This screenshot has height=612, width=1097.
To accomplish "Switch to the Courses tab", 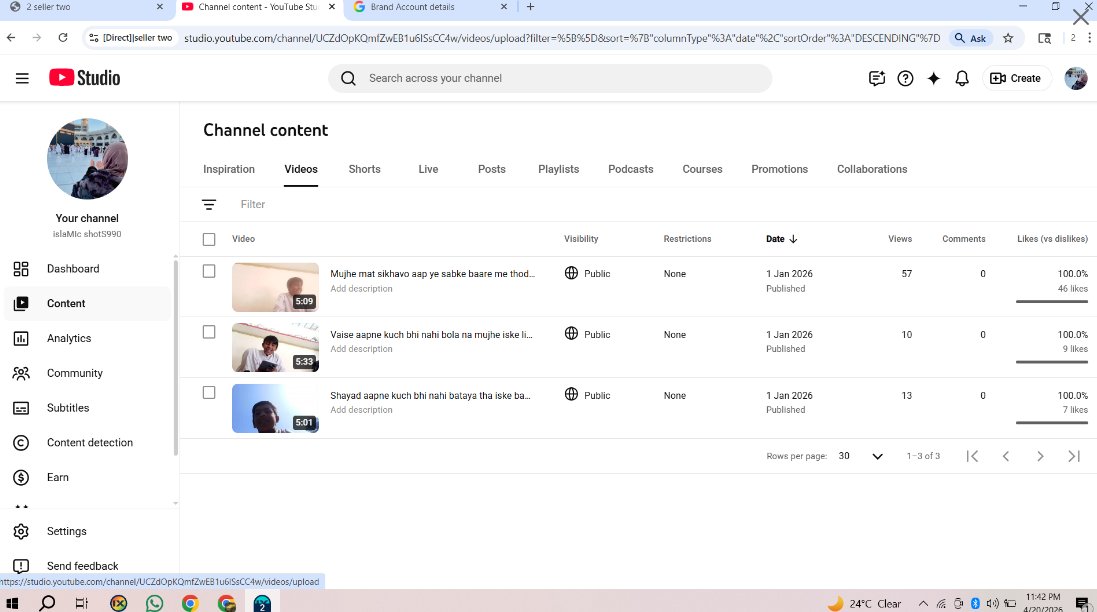I will point(702,169).
